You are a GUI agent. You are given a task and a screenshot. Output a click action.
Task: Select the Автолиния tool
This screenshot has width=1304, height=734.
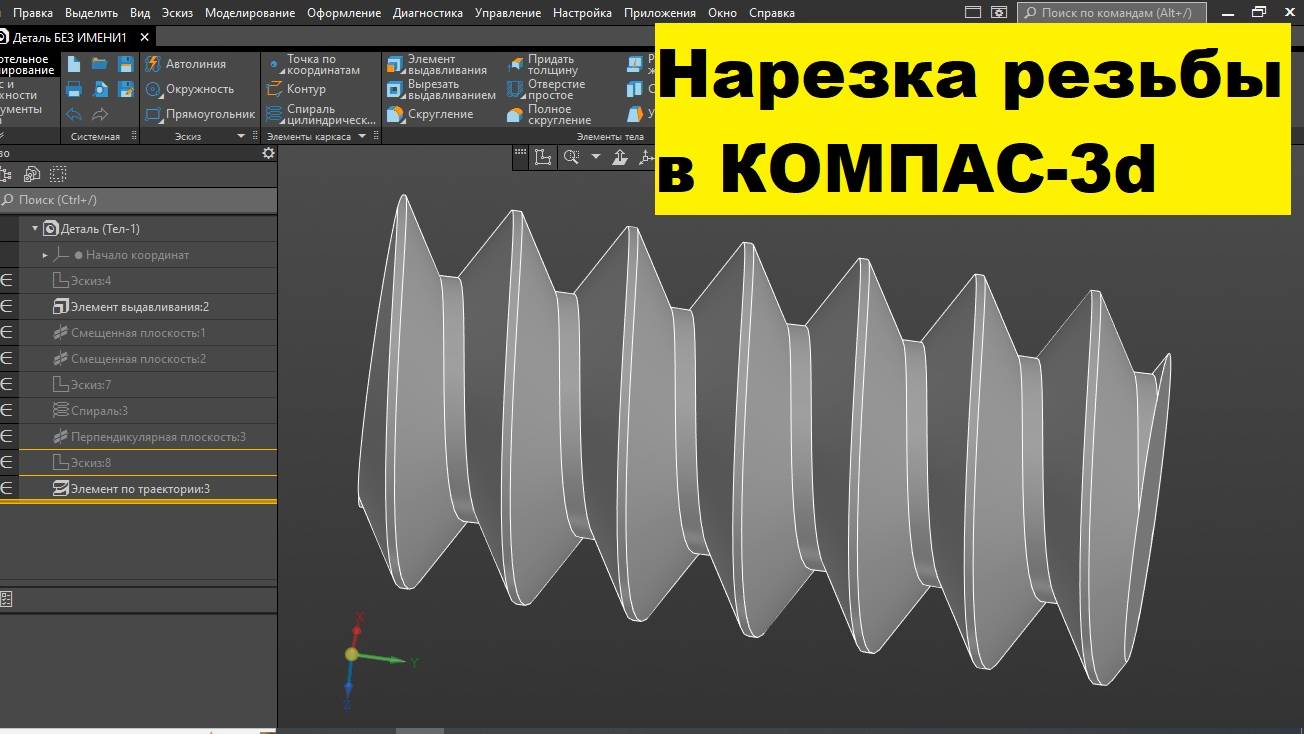186,63
